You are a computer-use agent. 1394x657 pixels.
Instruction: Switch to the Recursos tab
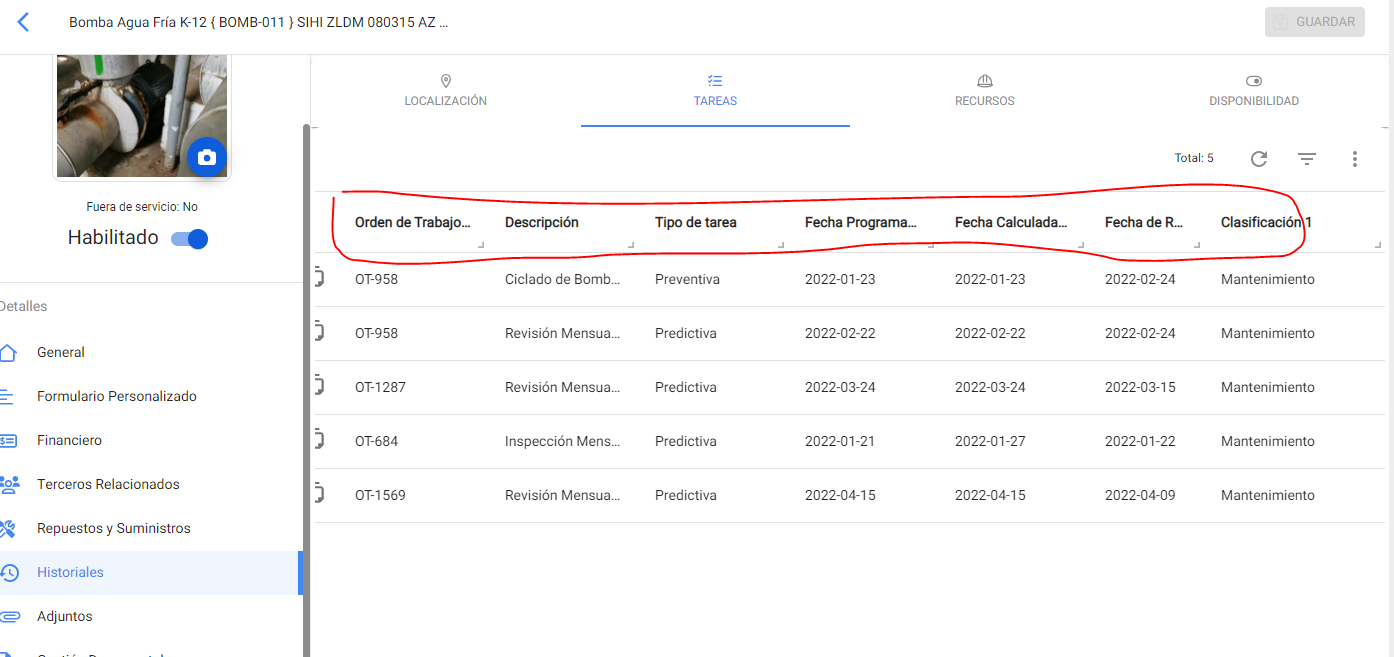[x=984, y=90]
